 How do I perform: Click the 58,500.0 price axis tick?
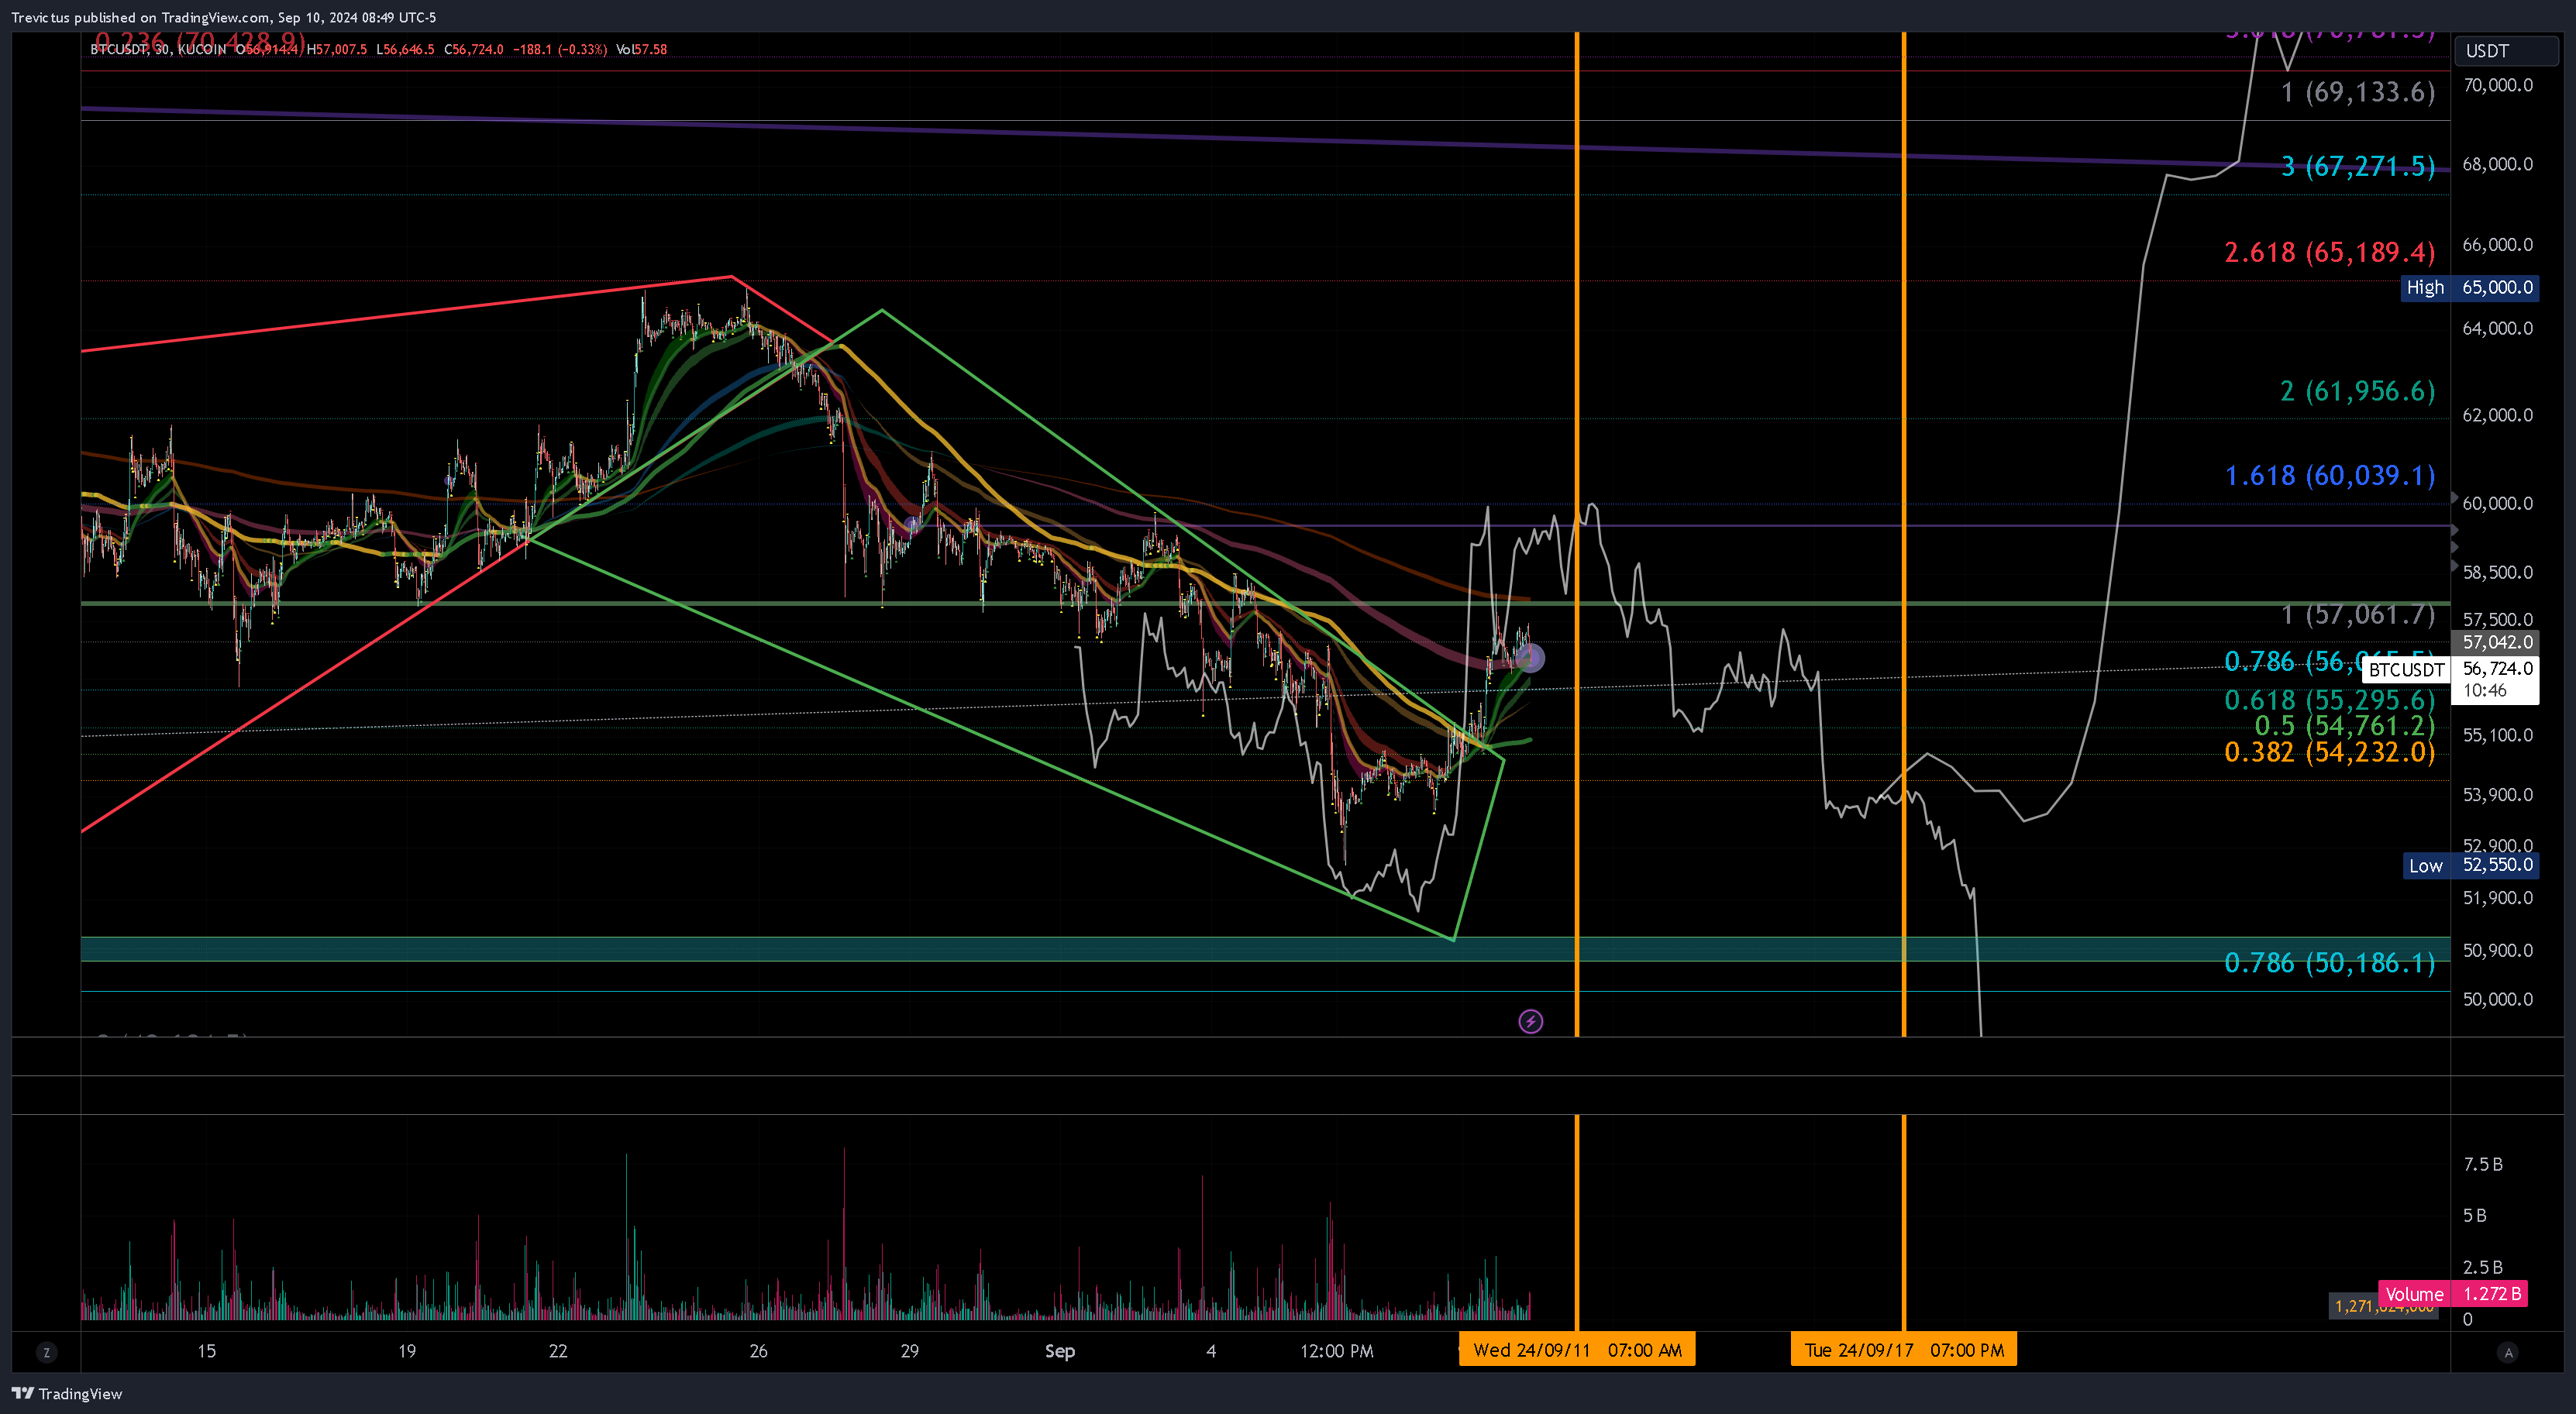click(x=2497, y=573)
